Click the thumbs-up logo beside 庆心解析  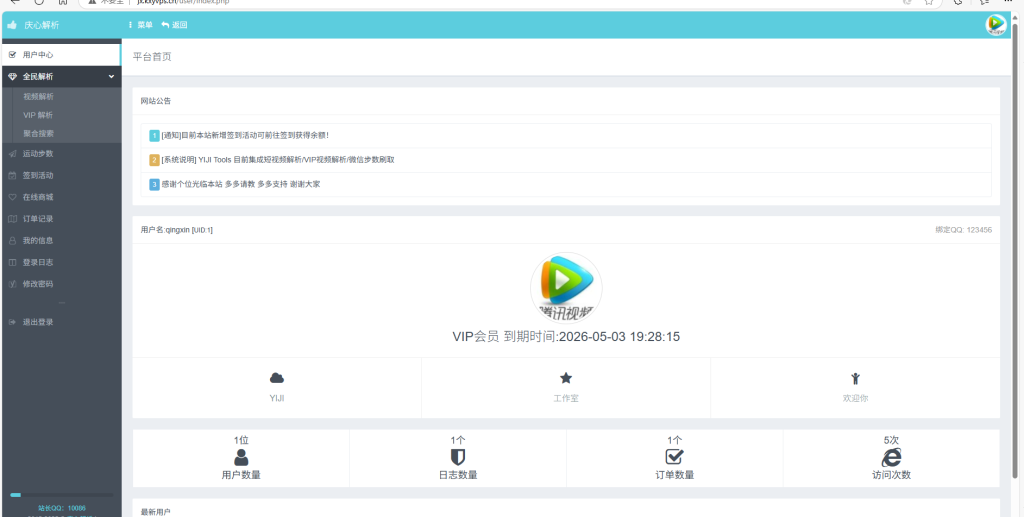coord(12,25)
